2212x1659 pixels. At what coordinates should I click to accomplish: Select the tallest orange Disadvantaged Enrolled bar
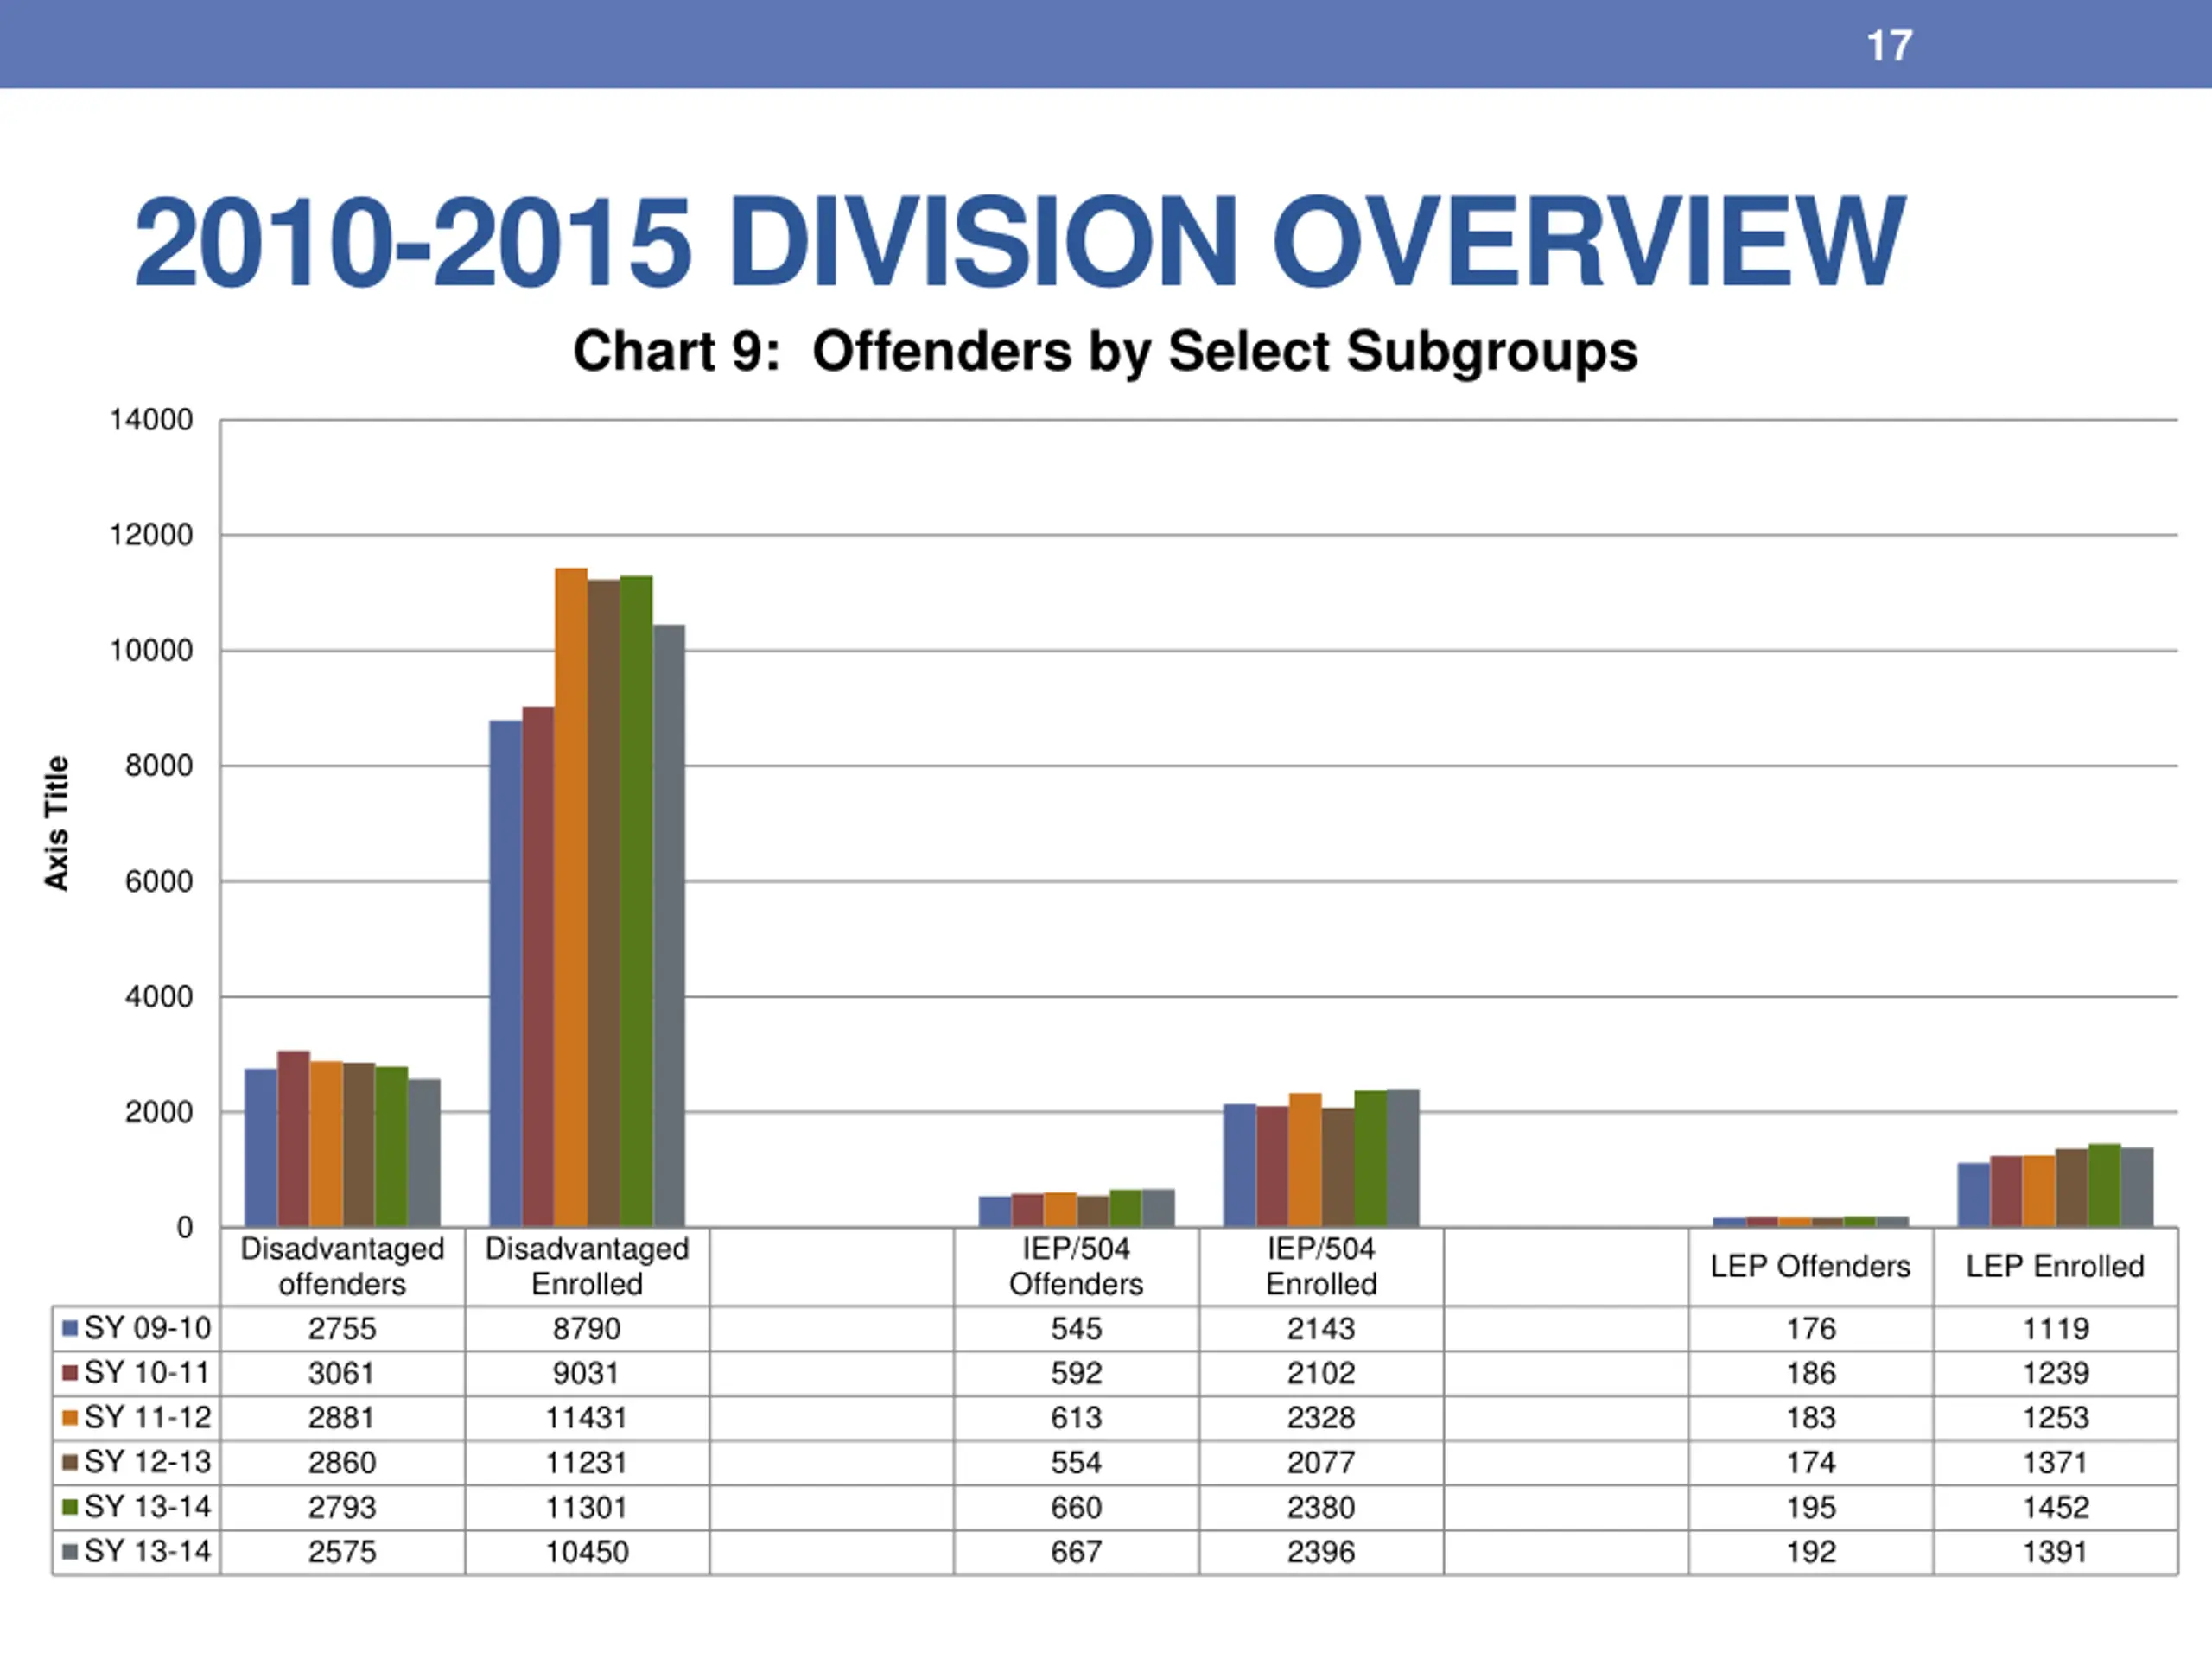pos(571,897)
